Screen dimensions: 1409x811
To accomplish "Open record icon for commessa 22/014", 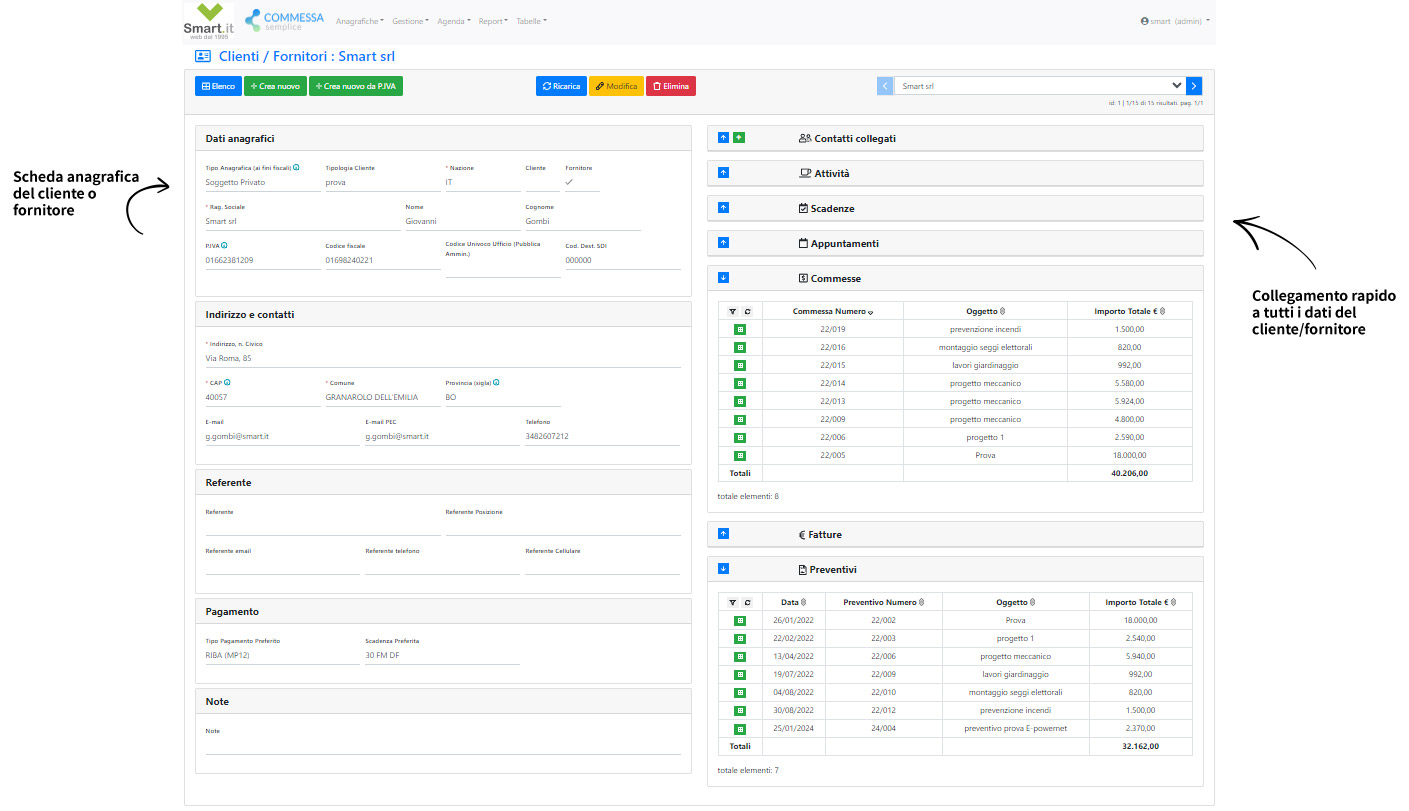I will (740, 383).
